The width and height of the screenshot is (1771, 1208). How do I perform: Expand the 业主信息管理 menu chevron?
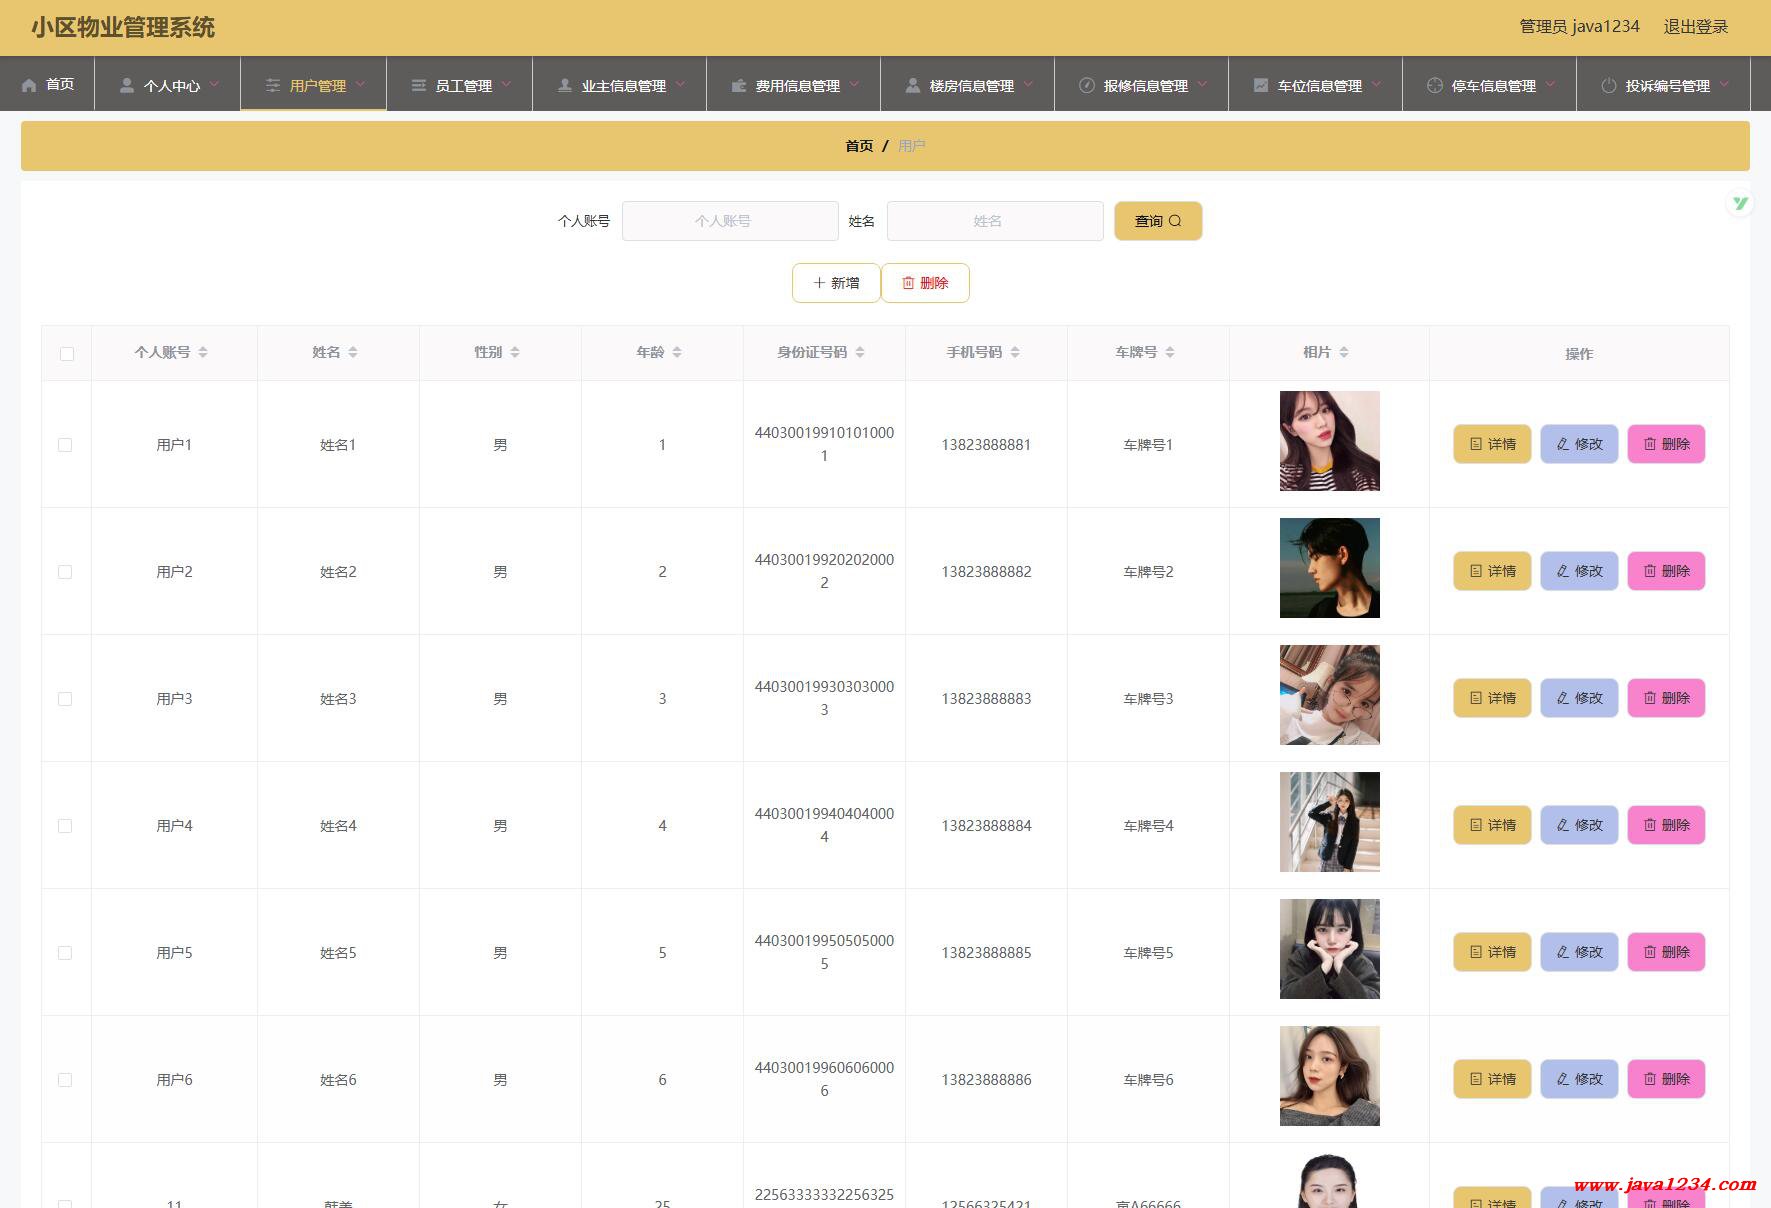[680, 84]
